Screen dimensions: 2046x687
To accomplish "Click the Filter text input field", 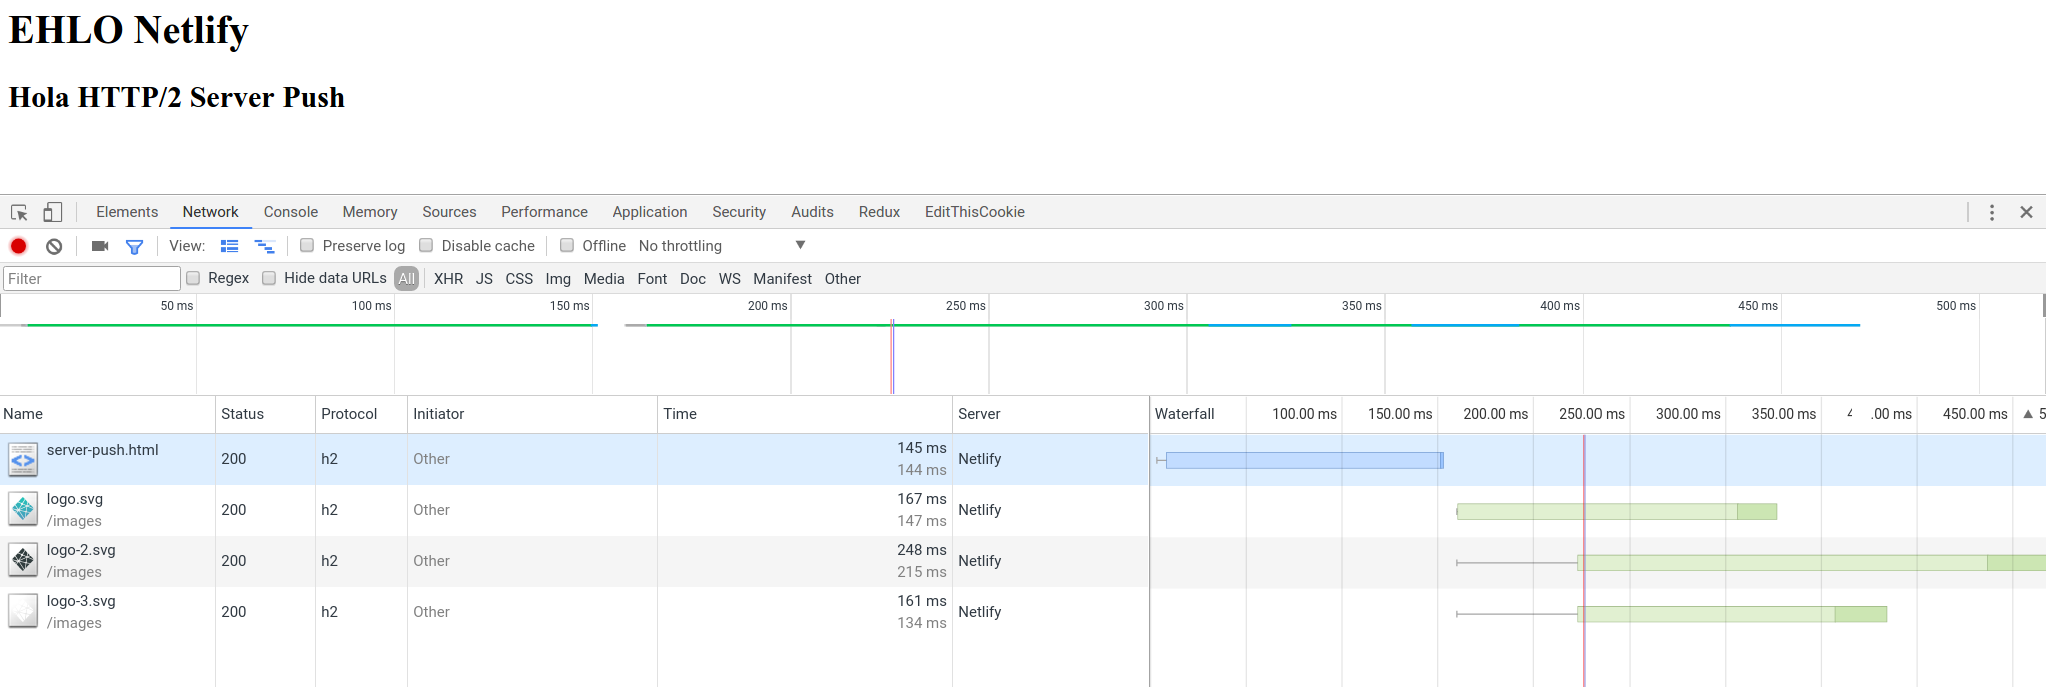I will coord(91,279).
